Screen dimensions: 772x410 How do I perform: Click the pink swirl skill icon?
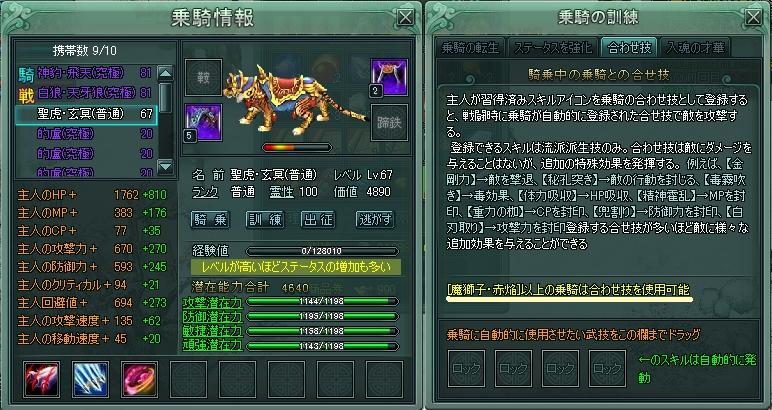tap(139, 379)
